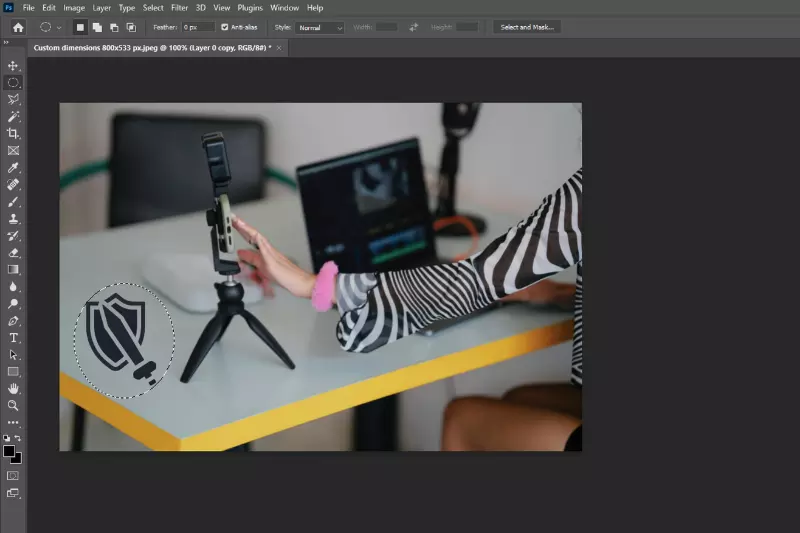Select the Hand tool
Image resolution: width=800 pixels, height=533 pixels.
[13, 389]
